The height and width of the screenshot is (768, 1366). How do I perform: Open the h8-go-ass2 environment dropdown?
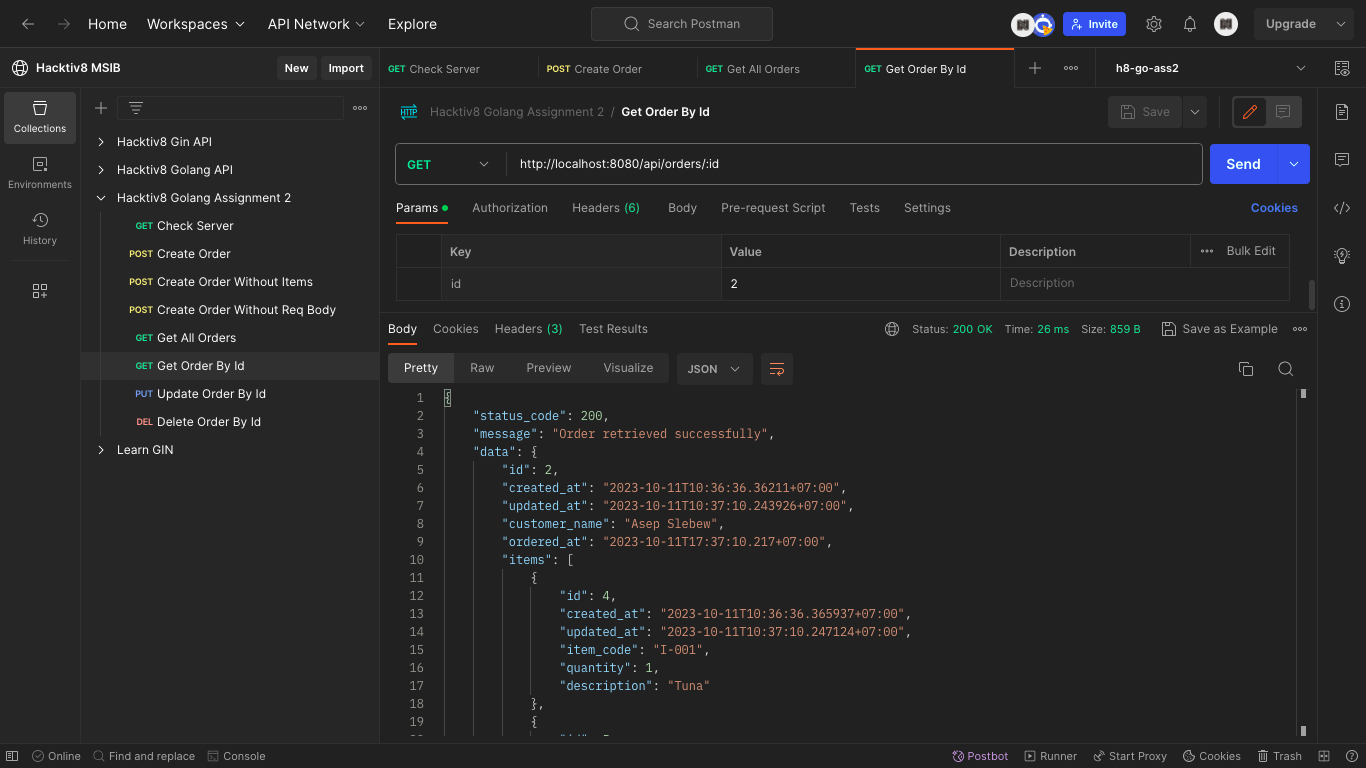pyautogui.click(x=1212, y=68)
